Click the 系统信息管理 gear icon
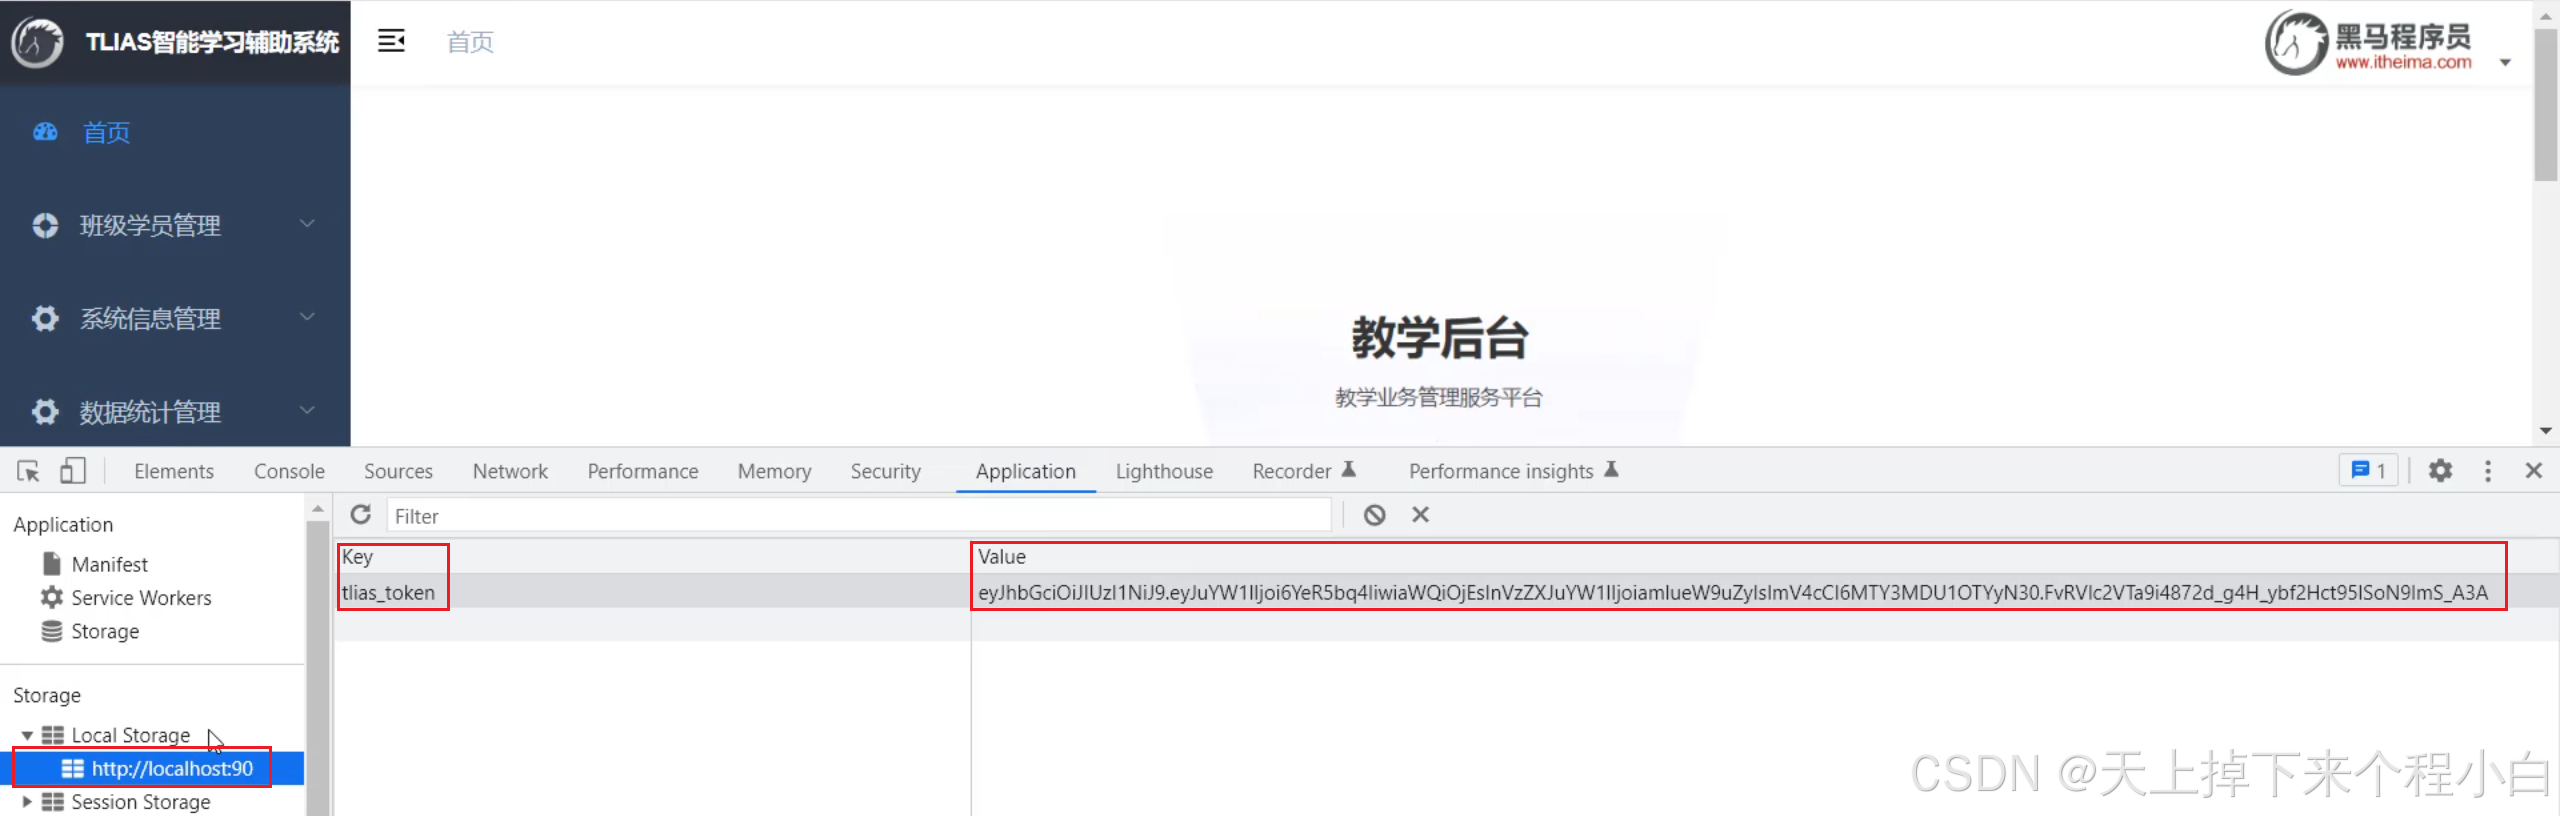Viewport: 2560px width, 816px height. pos(45,318)
